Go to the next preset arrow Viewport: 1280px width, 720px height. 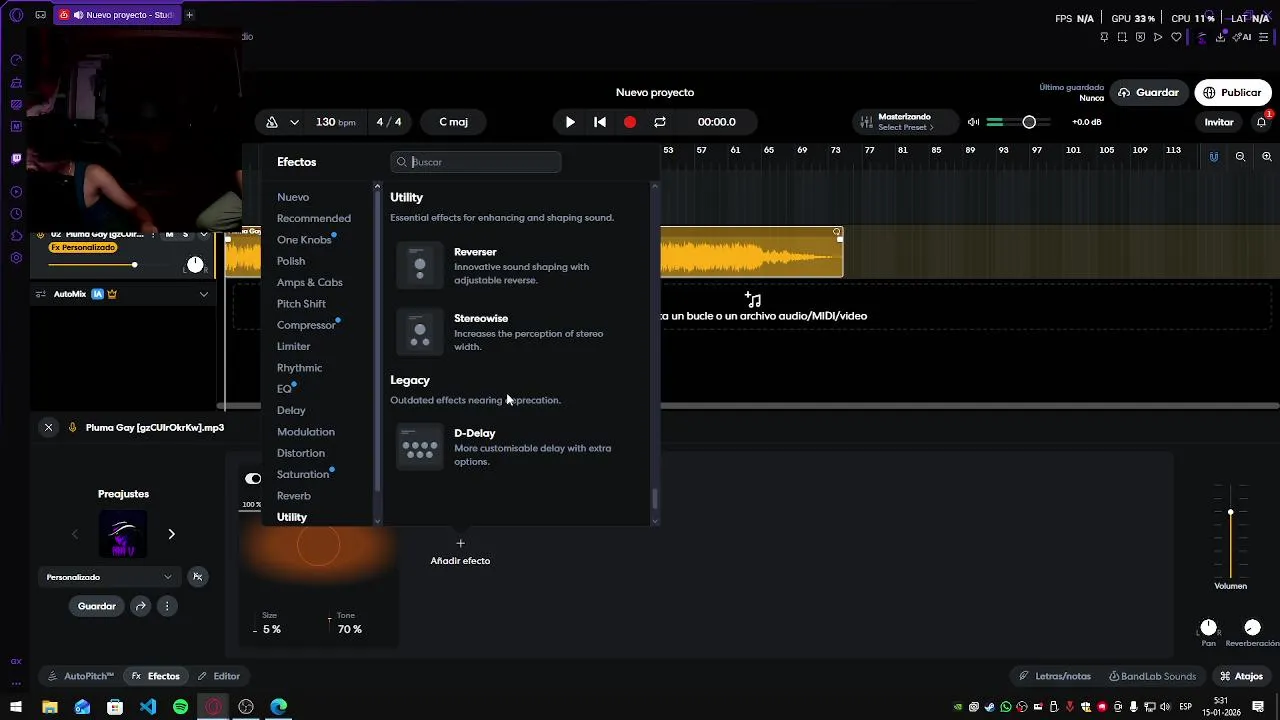coord(171,534)
